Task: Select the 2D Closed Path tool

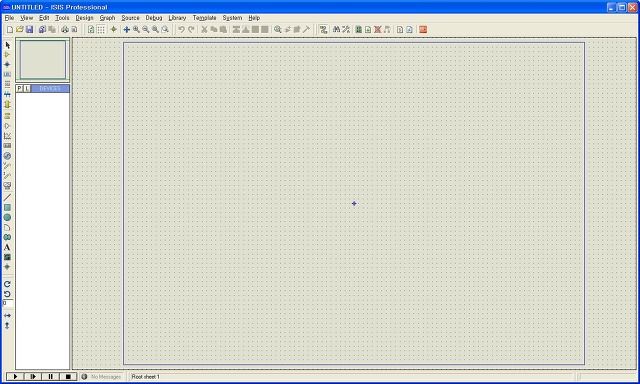Action: [x=7, y=237]
